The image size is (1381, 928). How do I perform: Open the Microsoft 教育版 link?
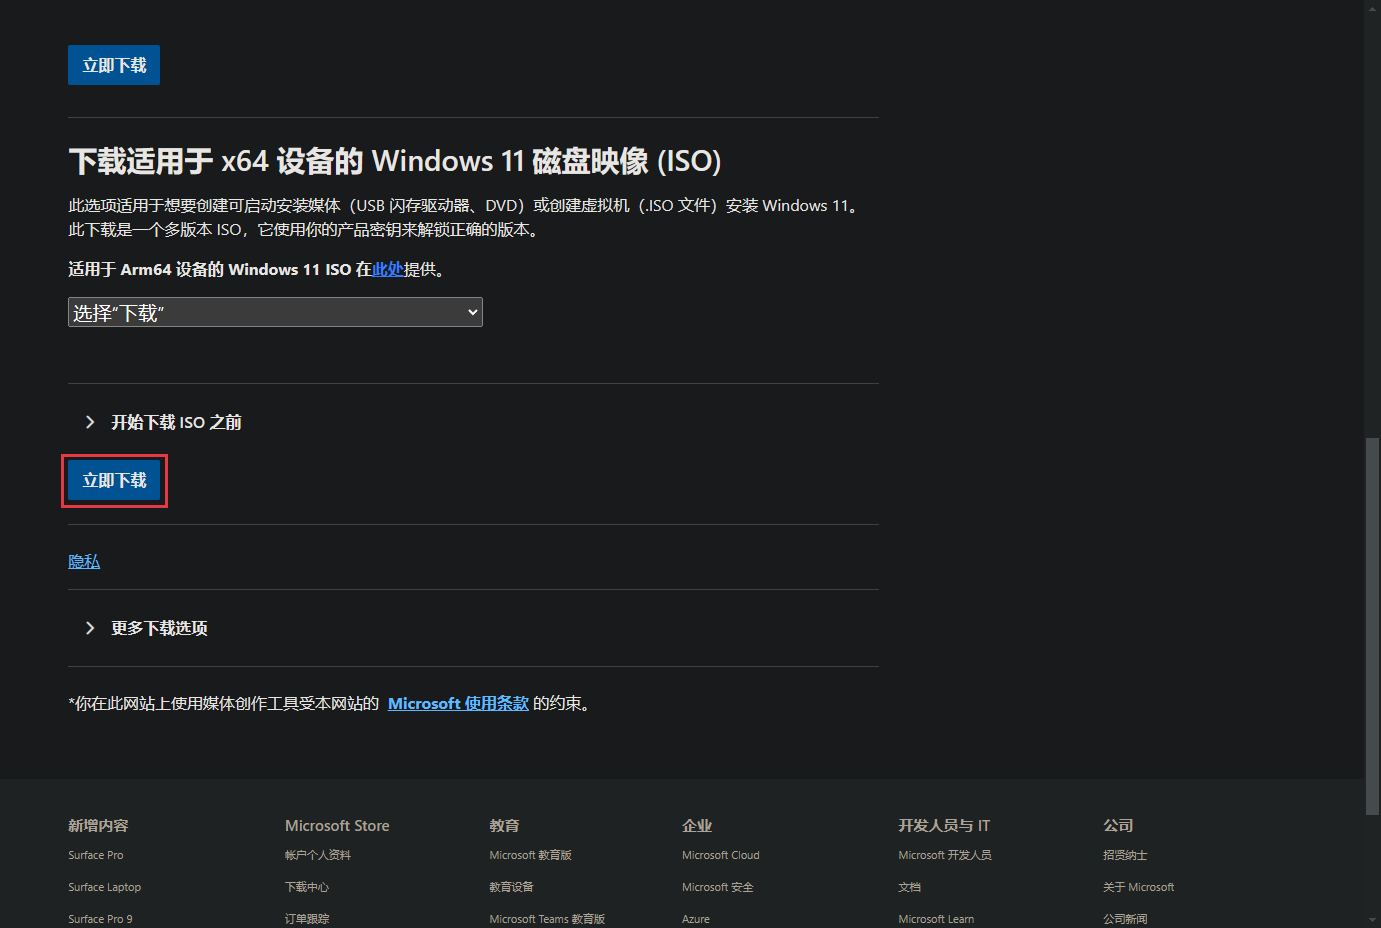click(x=530, y=855)
